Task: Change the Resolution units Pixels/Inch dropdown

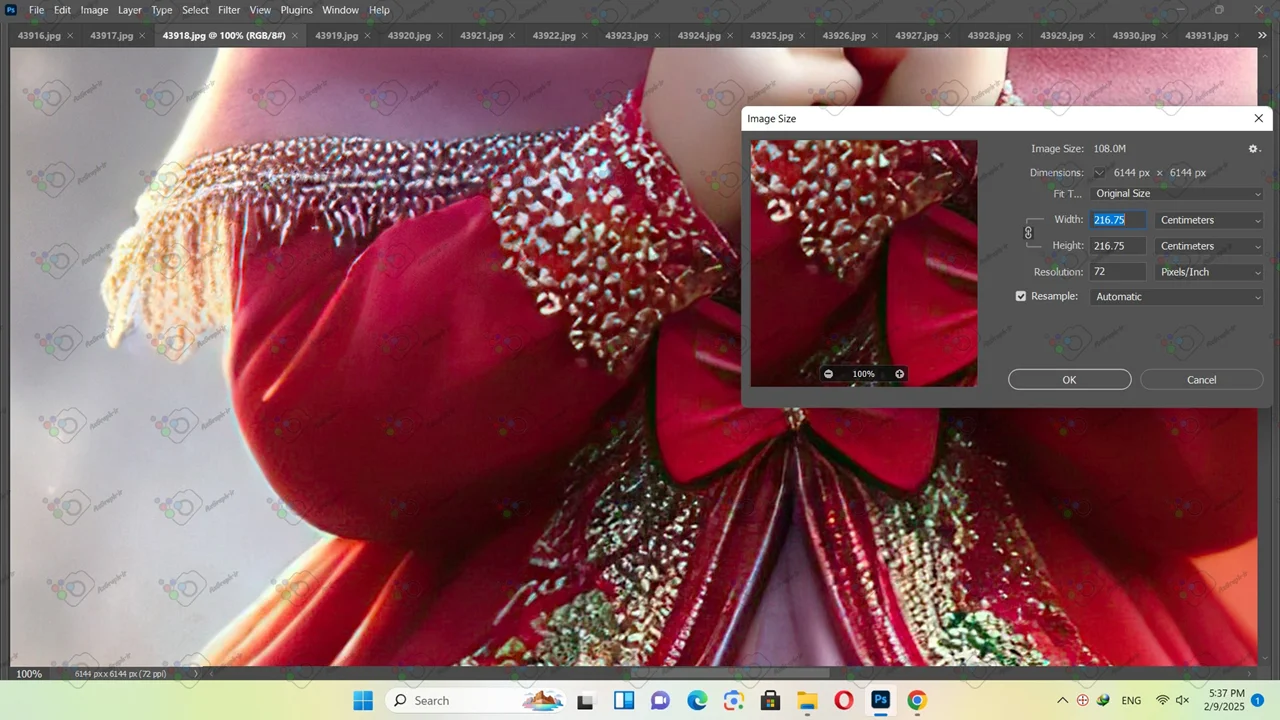Action: pos(1209,272)
